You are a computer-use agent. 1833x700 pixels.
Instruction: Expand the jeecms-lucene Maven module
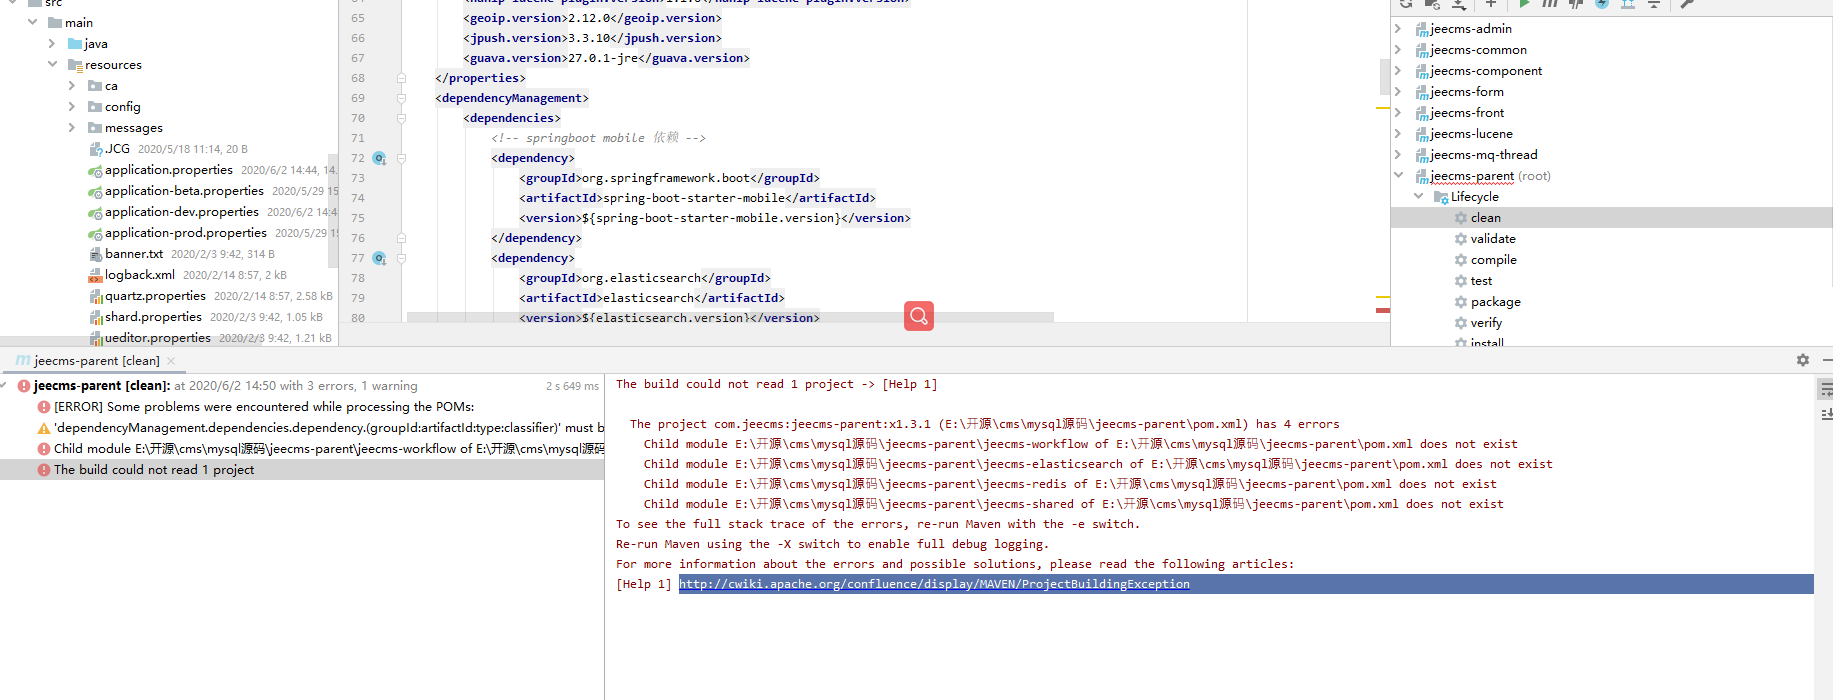[1398, 134]
